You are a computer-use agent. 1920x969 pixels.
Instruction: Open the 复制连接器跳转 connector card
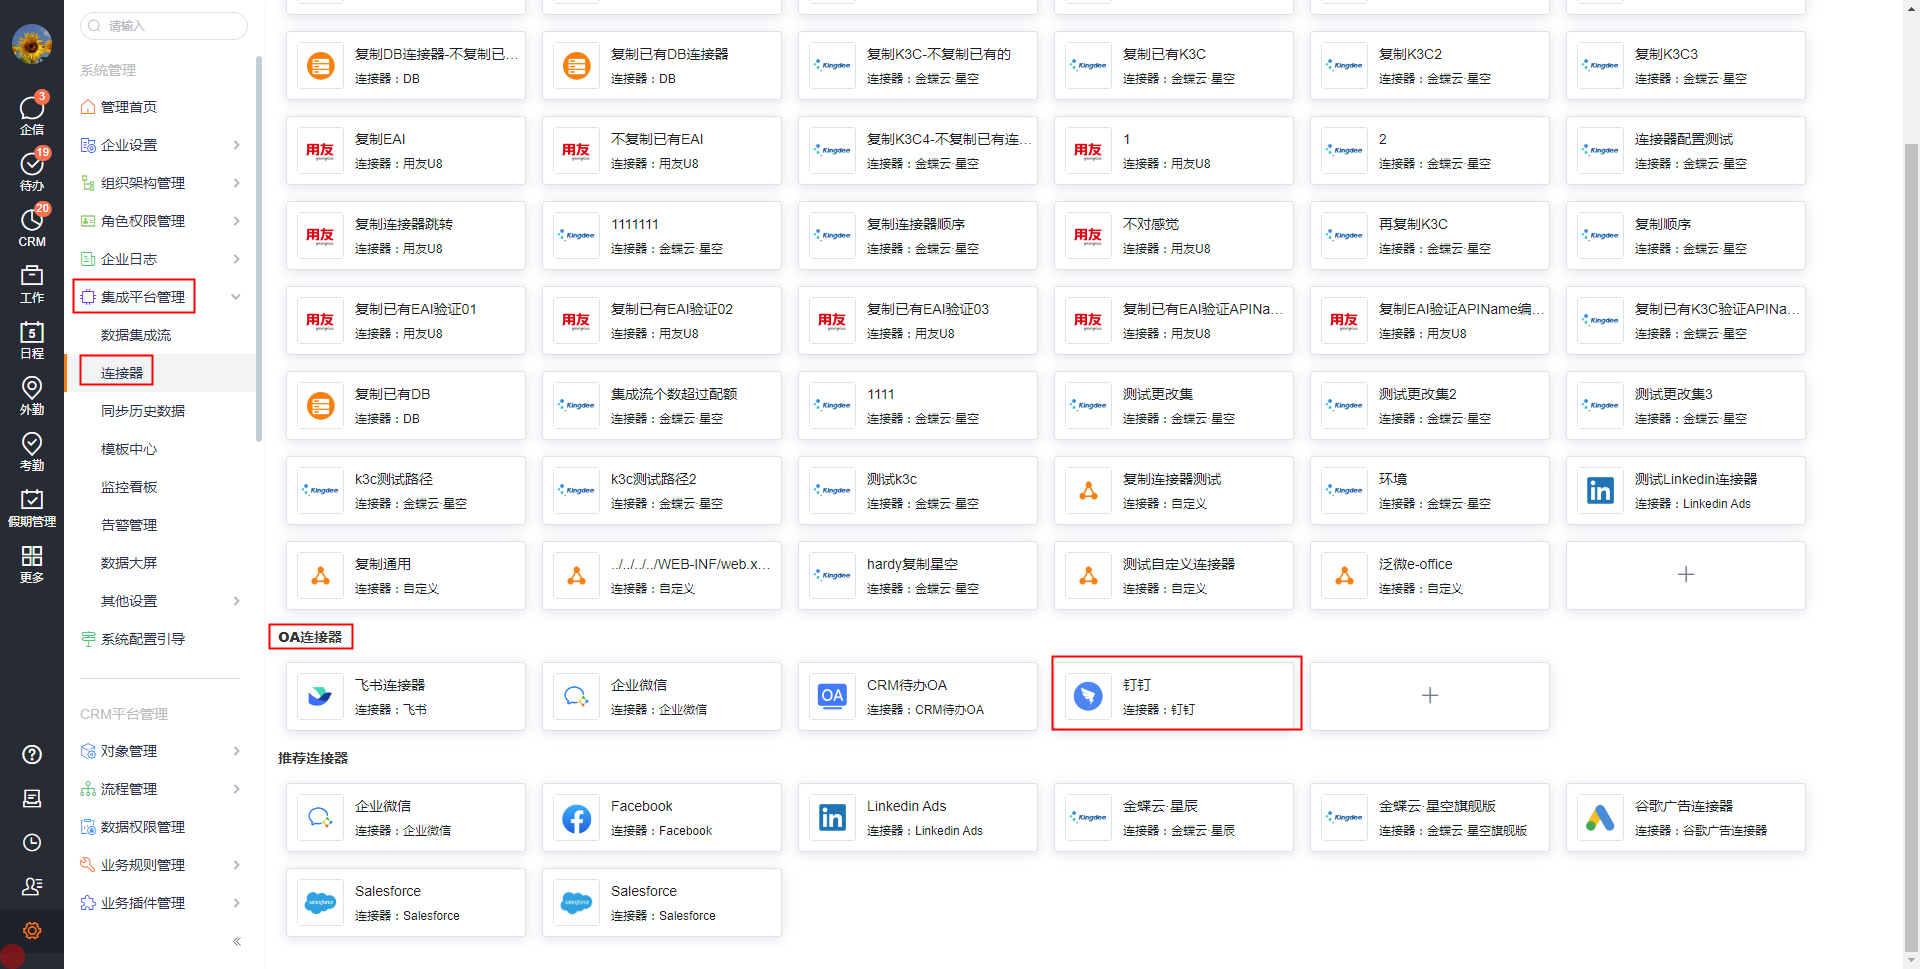tap(406, 235)
